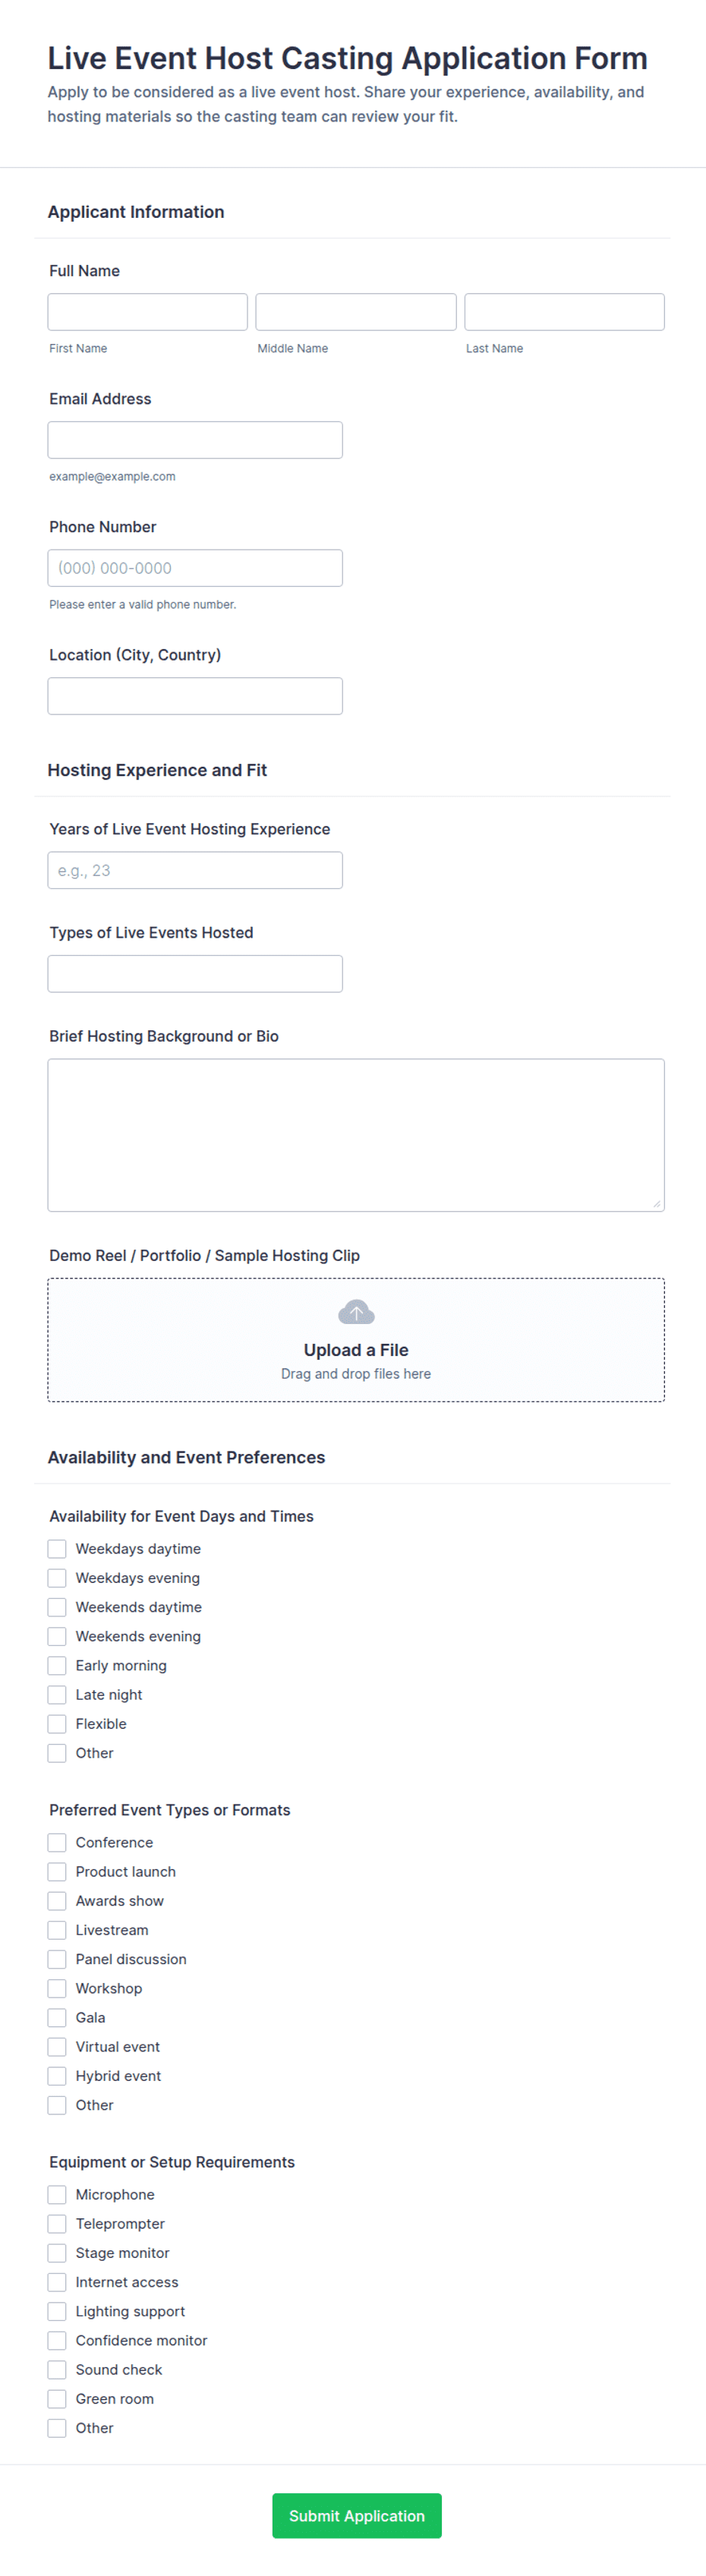The width and height of the screenshot is (706, 2576).
Task: Click the Upload a File drop area
Action: coord(356,1339)
